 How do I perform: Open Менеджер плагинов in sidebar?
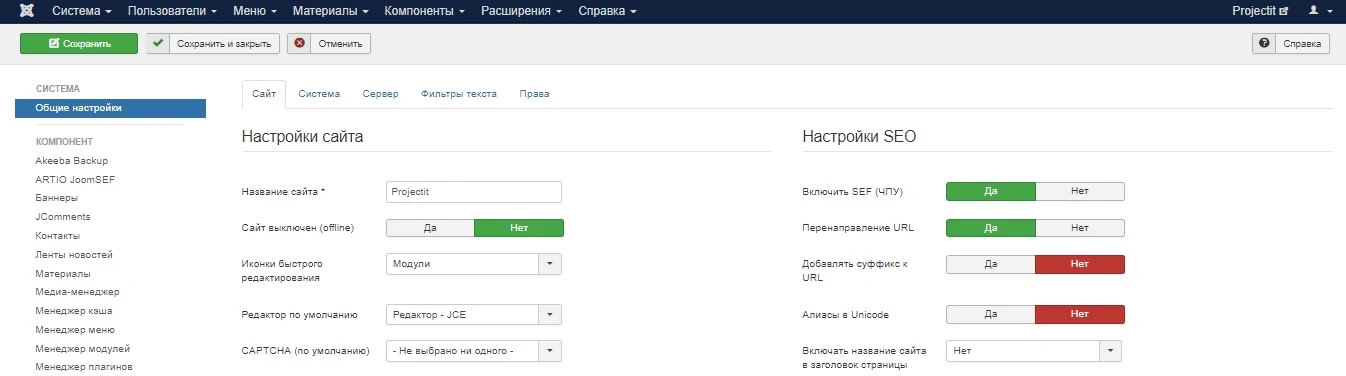(x=84, y=367)
